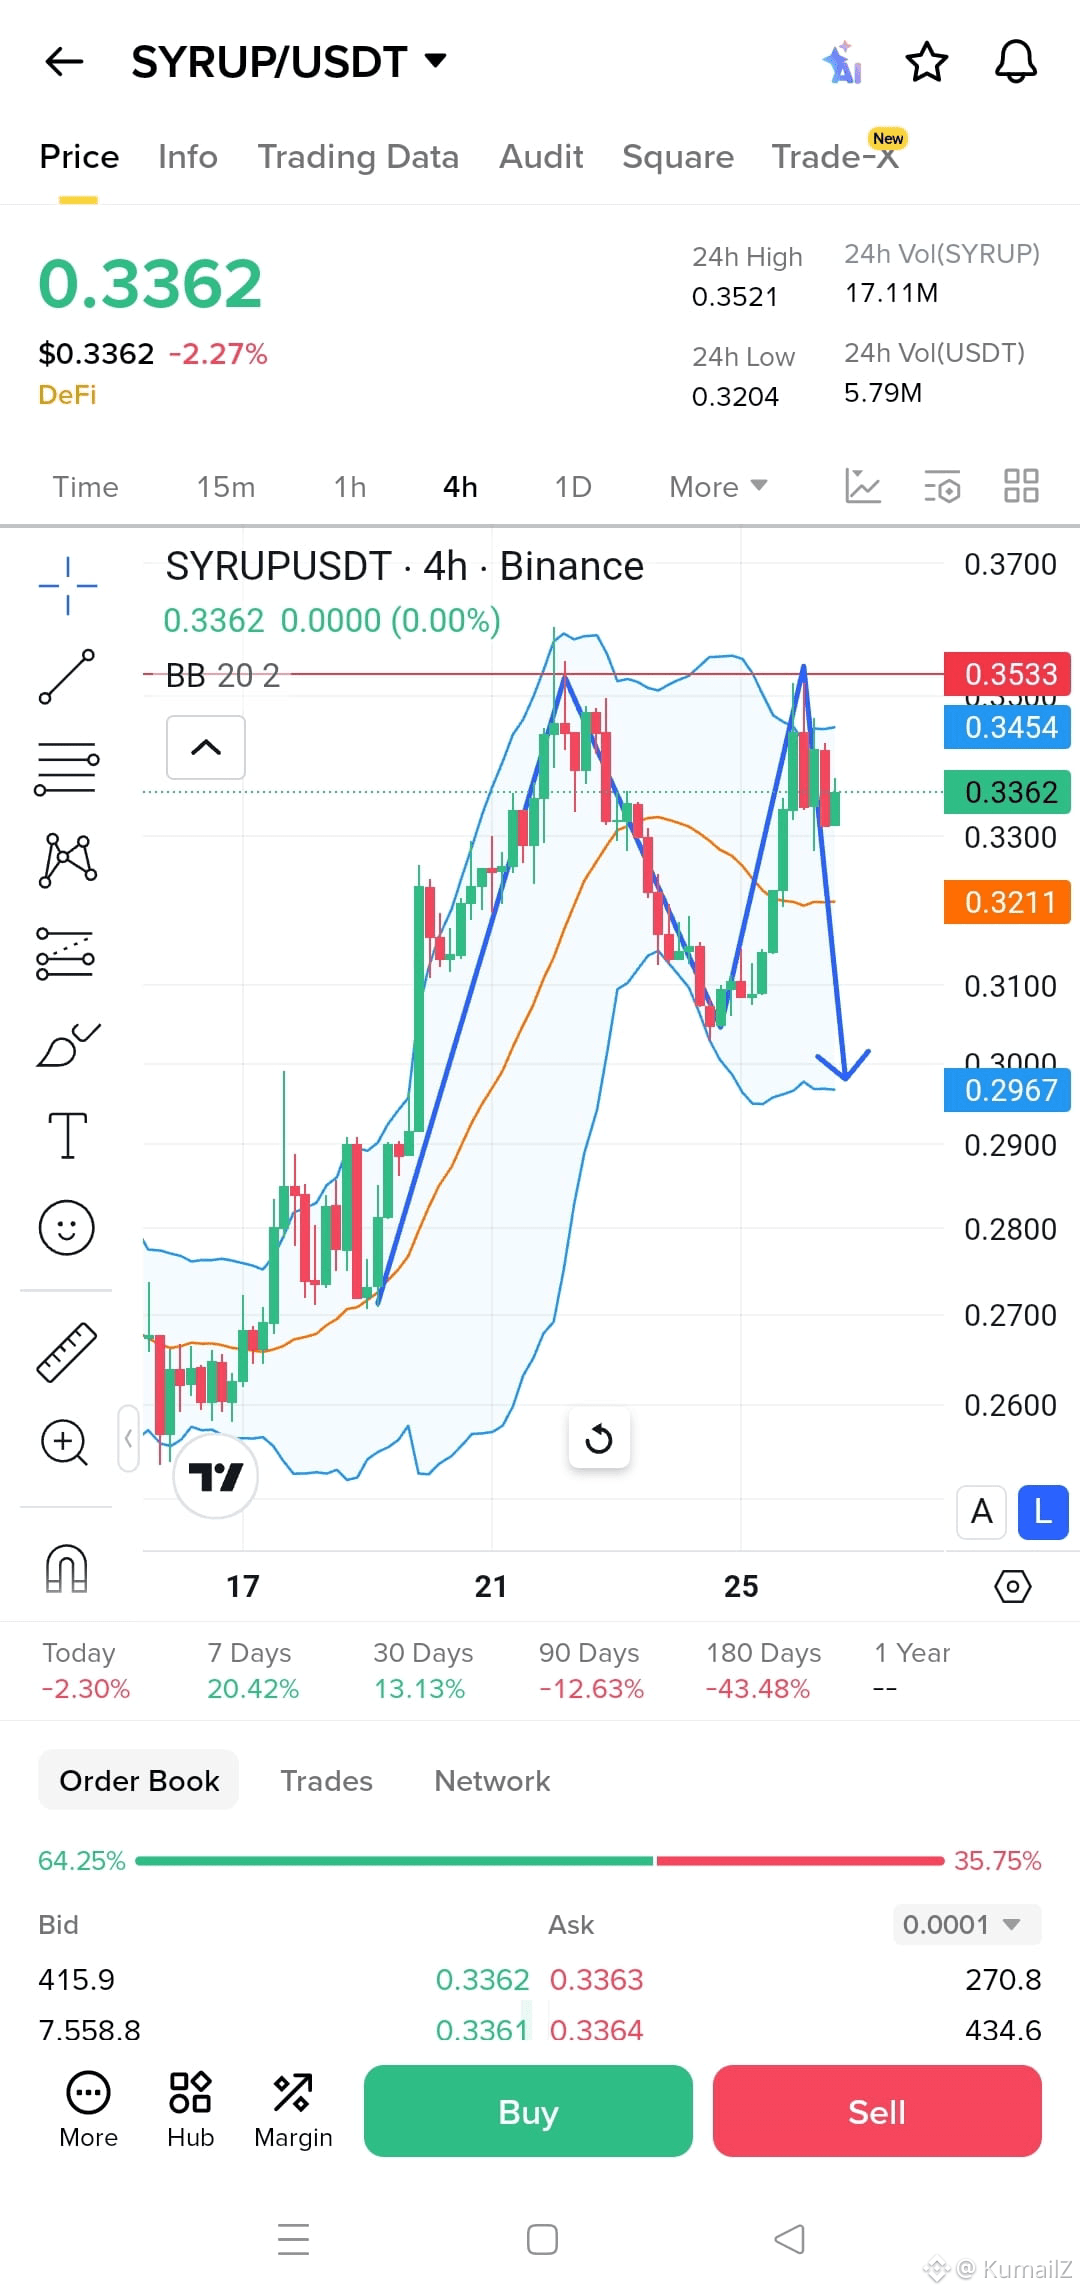The image size is (1080, 2294).
Task: Tap the Android back navigation button
Action: 789,2239
